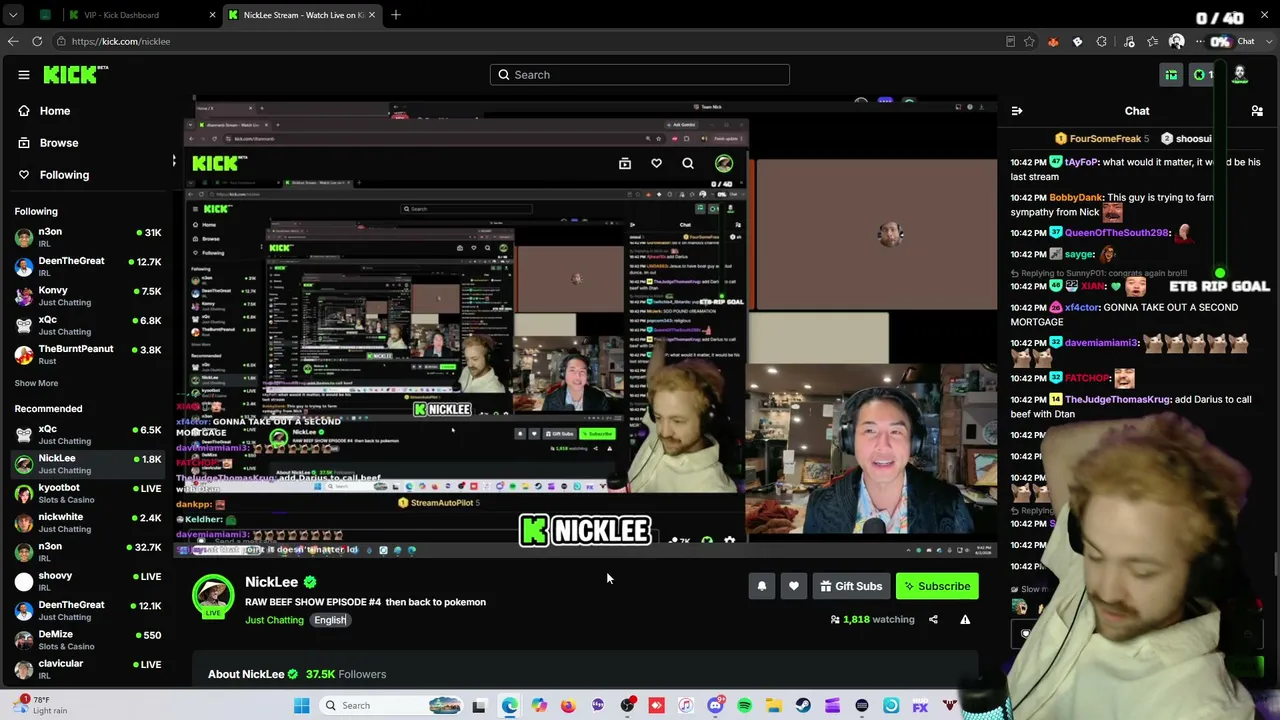1280x720 pixels.
Task: Report the stream with the warning icon
Action: pyautogui.click(x=965, y=620)
